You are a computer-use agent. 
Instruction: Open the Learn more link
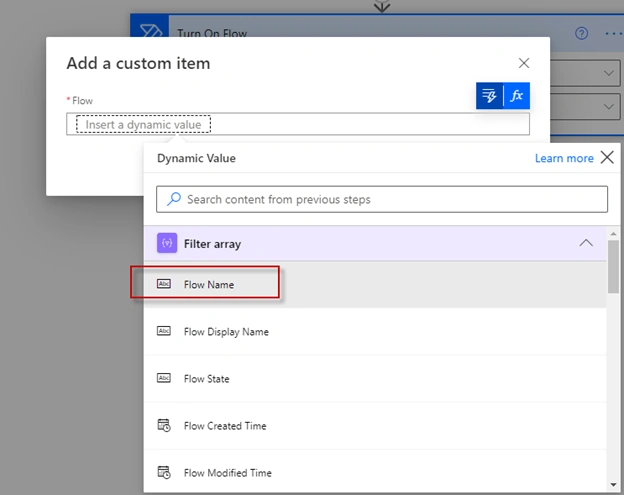(564, 158)
